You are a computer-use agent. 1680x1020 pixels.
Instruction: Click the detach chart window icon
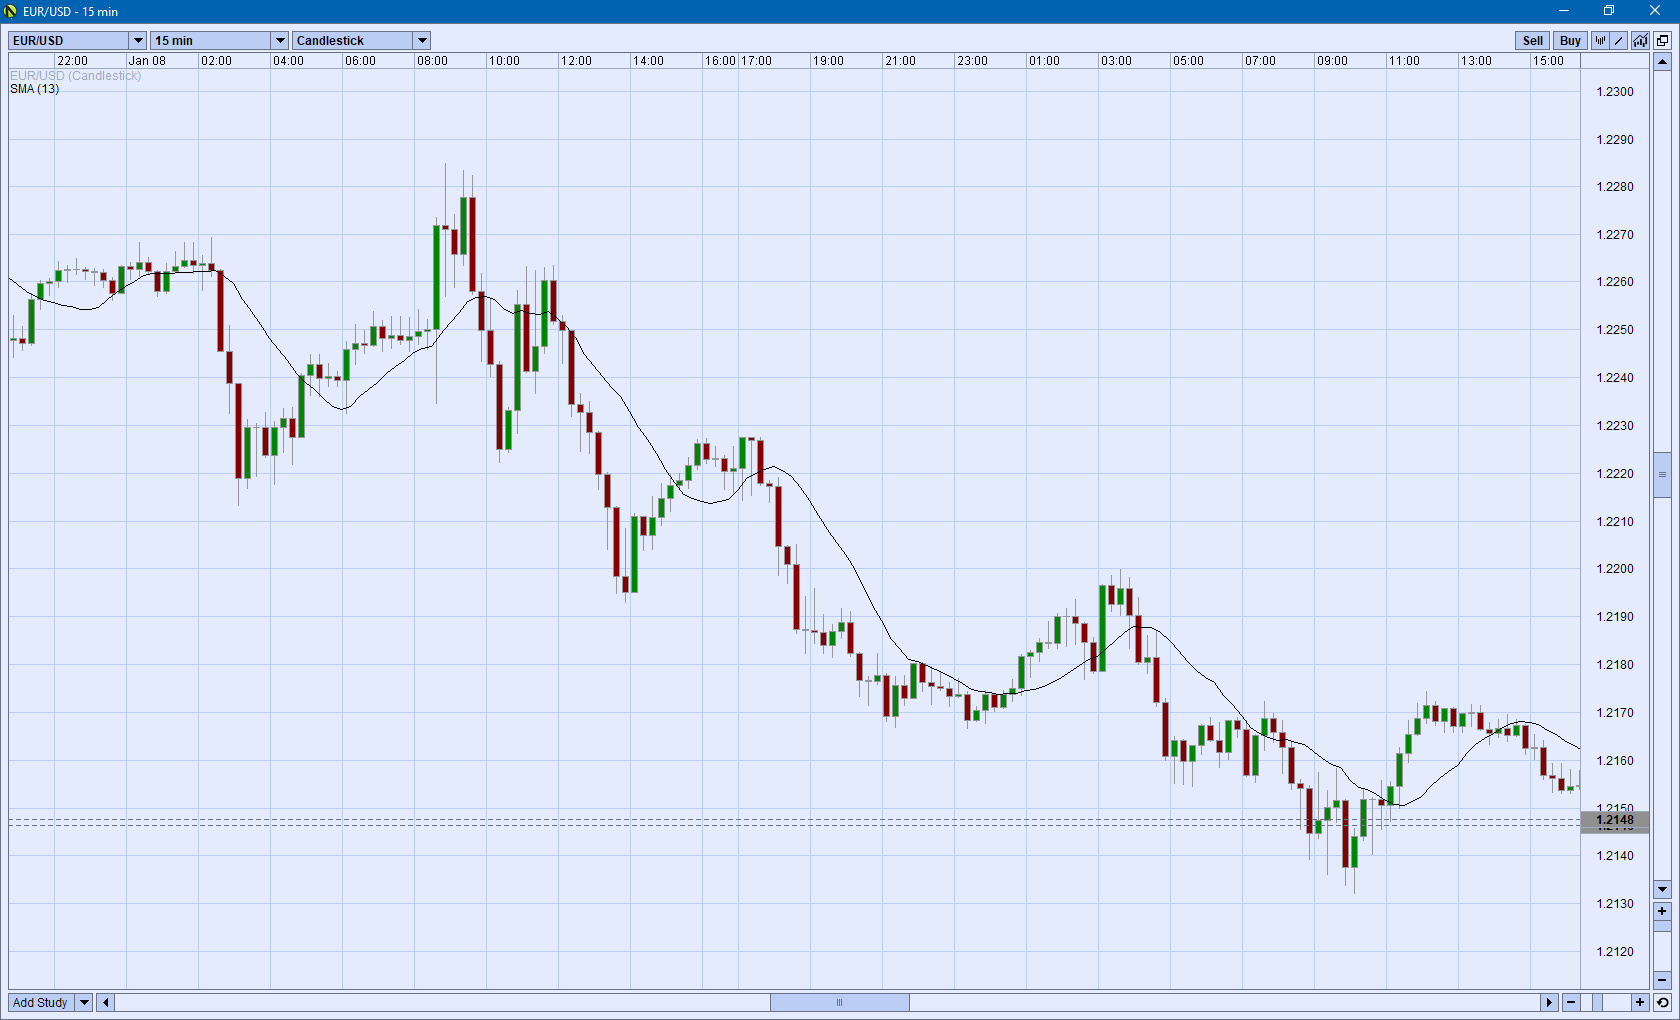[1662, 41]
